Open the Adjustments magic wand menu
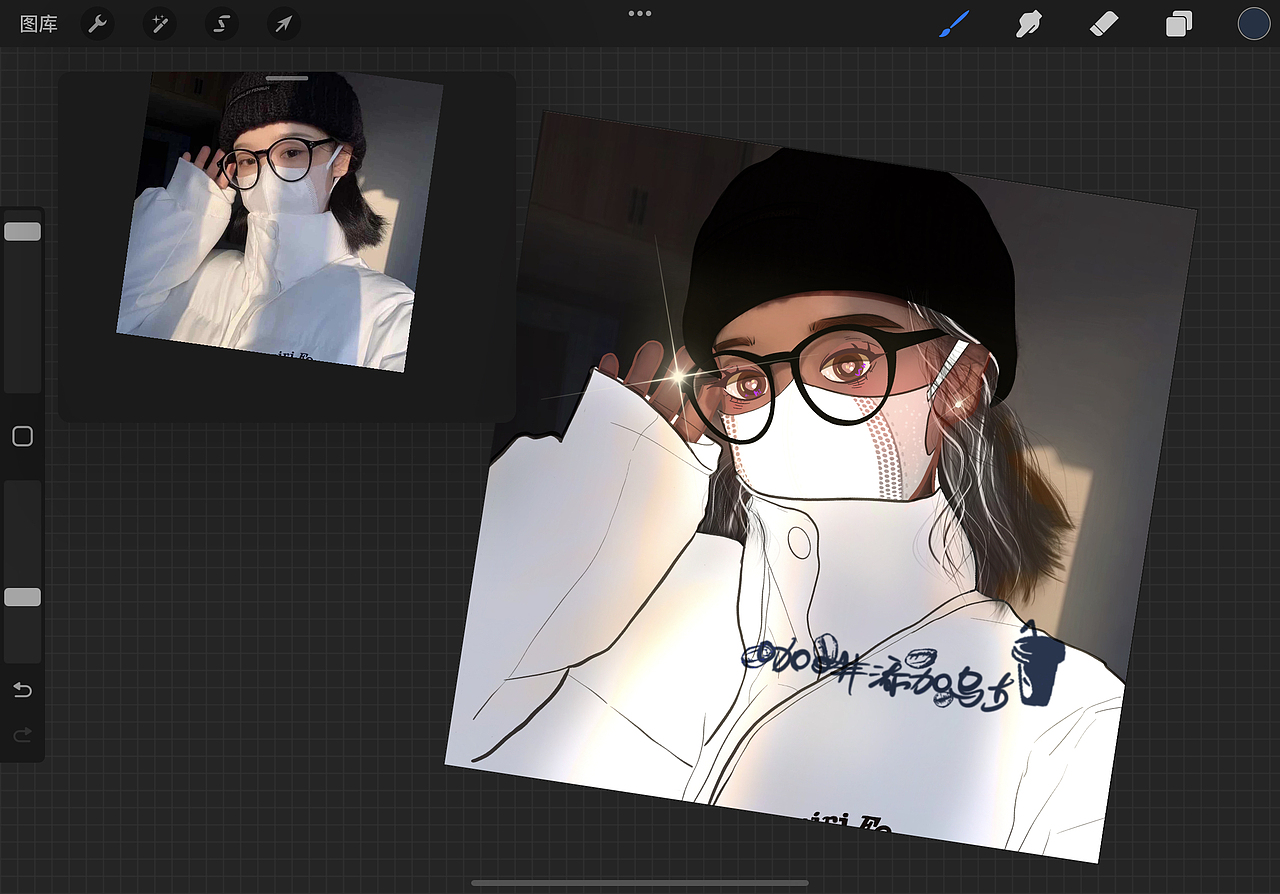Viewport: 1280px width, 894px height. click(159, 24)
